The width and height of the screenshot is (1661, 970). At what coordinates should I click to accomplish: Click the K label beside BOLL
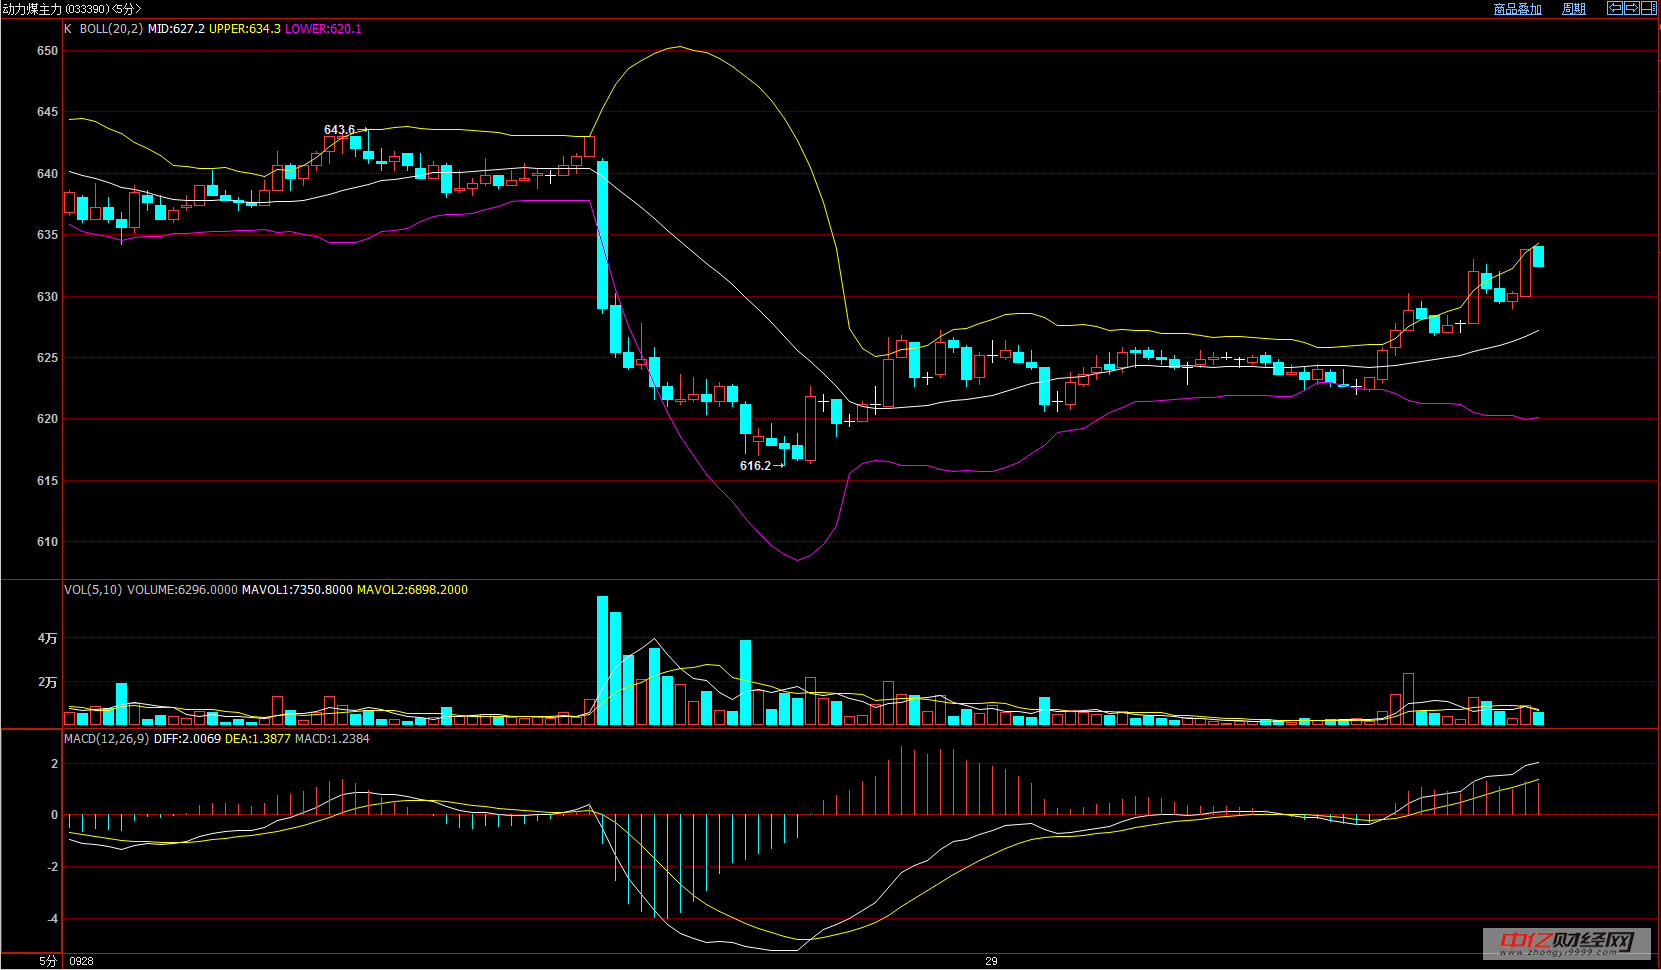tap(68, 29)
